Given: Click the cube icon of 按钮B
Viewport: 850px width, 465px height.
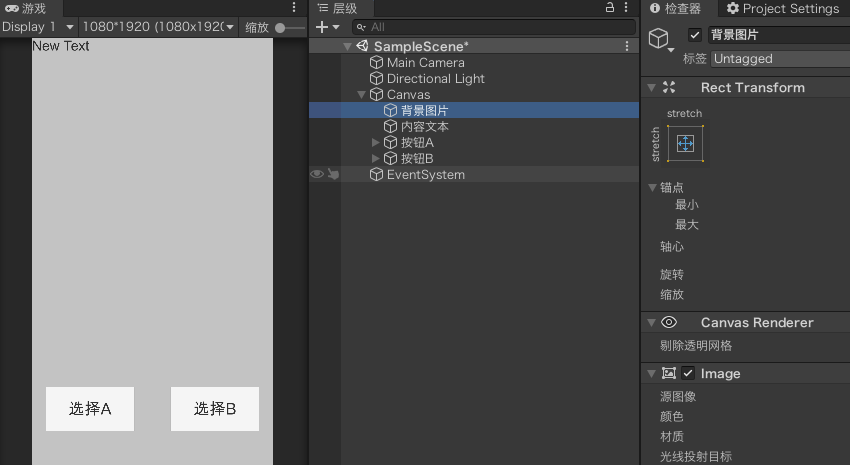Looking at the screenshot, I should (x=390, y=158).
